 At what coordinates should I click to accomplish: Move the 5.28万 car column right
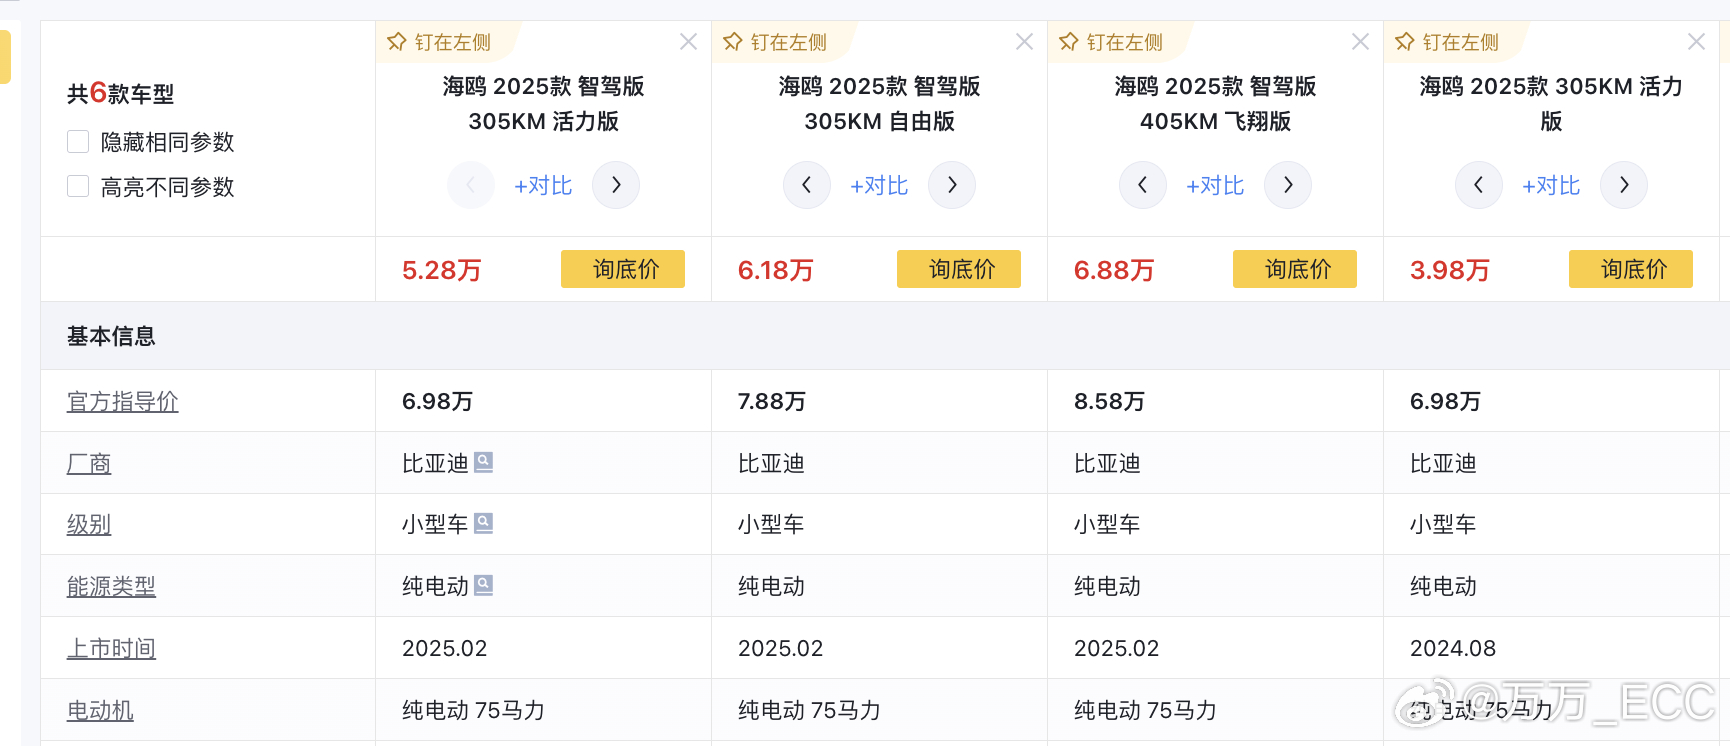[616, 185]
